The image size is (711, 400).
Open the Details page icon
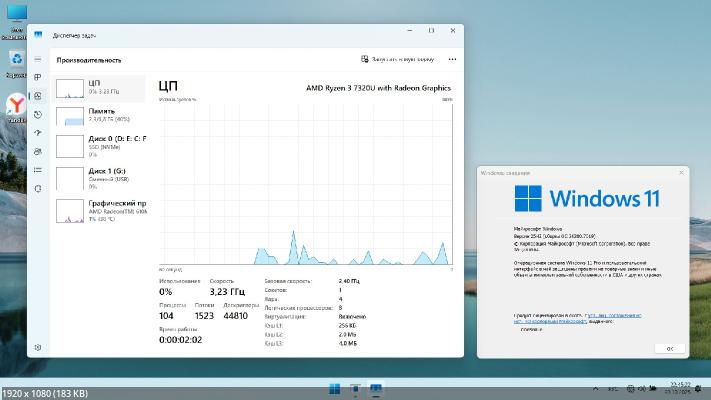38,169
